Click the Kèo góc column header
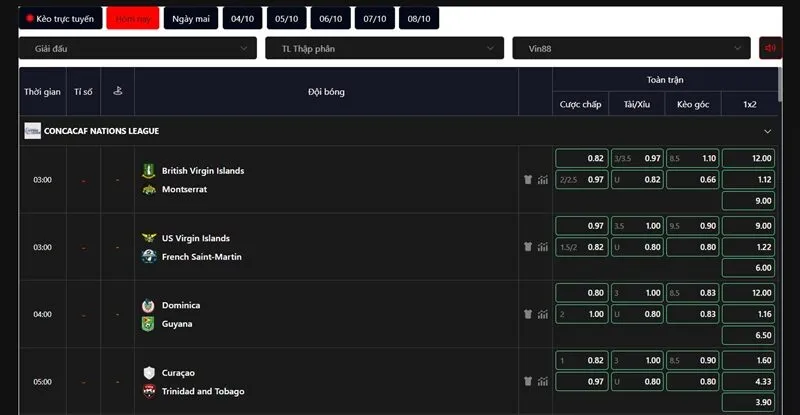This screenshot has height=415, width=800. (x=693, y=104)
